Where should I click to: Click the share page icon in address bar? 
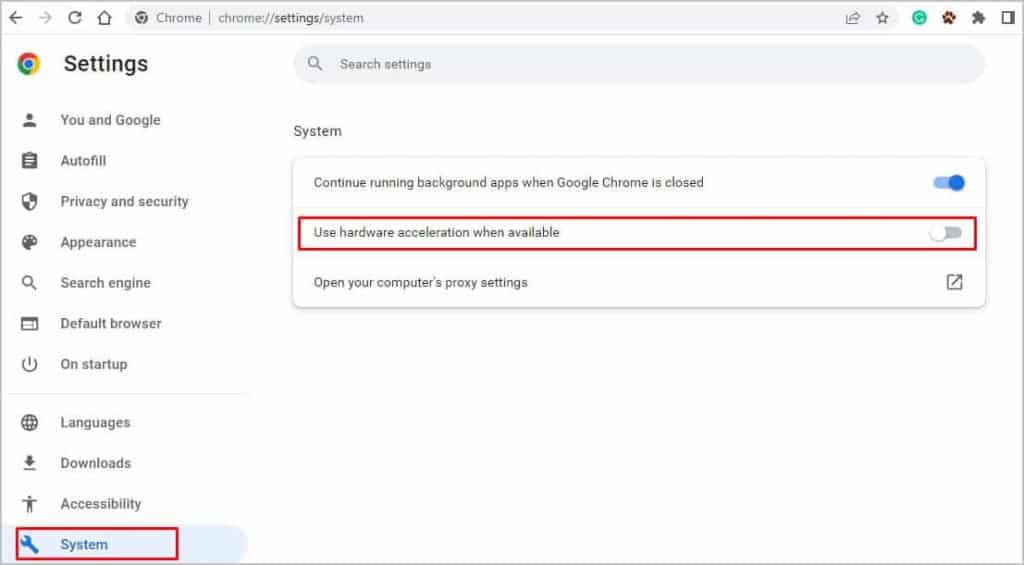(853, 18)
